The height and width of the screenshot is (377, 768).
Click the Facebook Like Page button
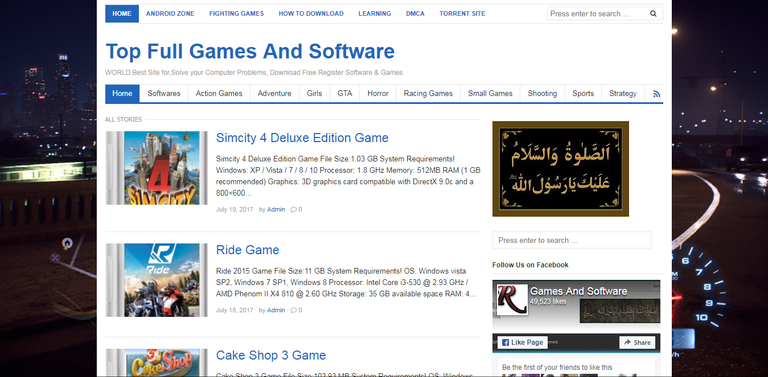point(522,342)
